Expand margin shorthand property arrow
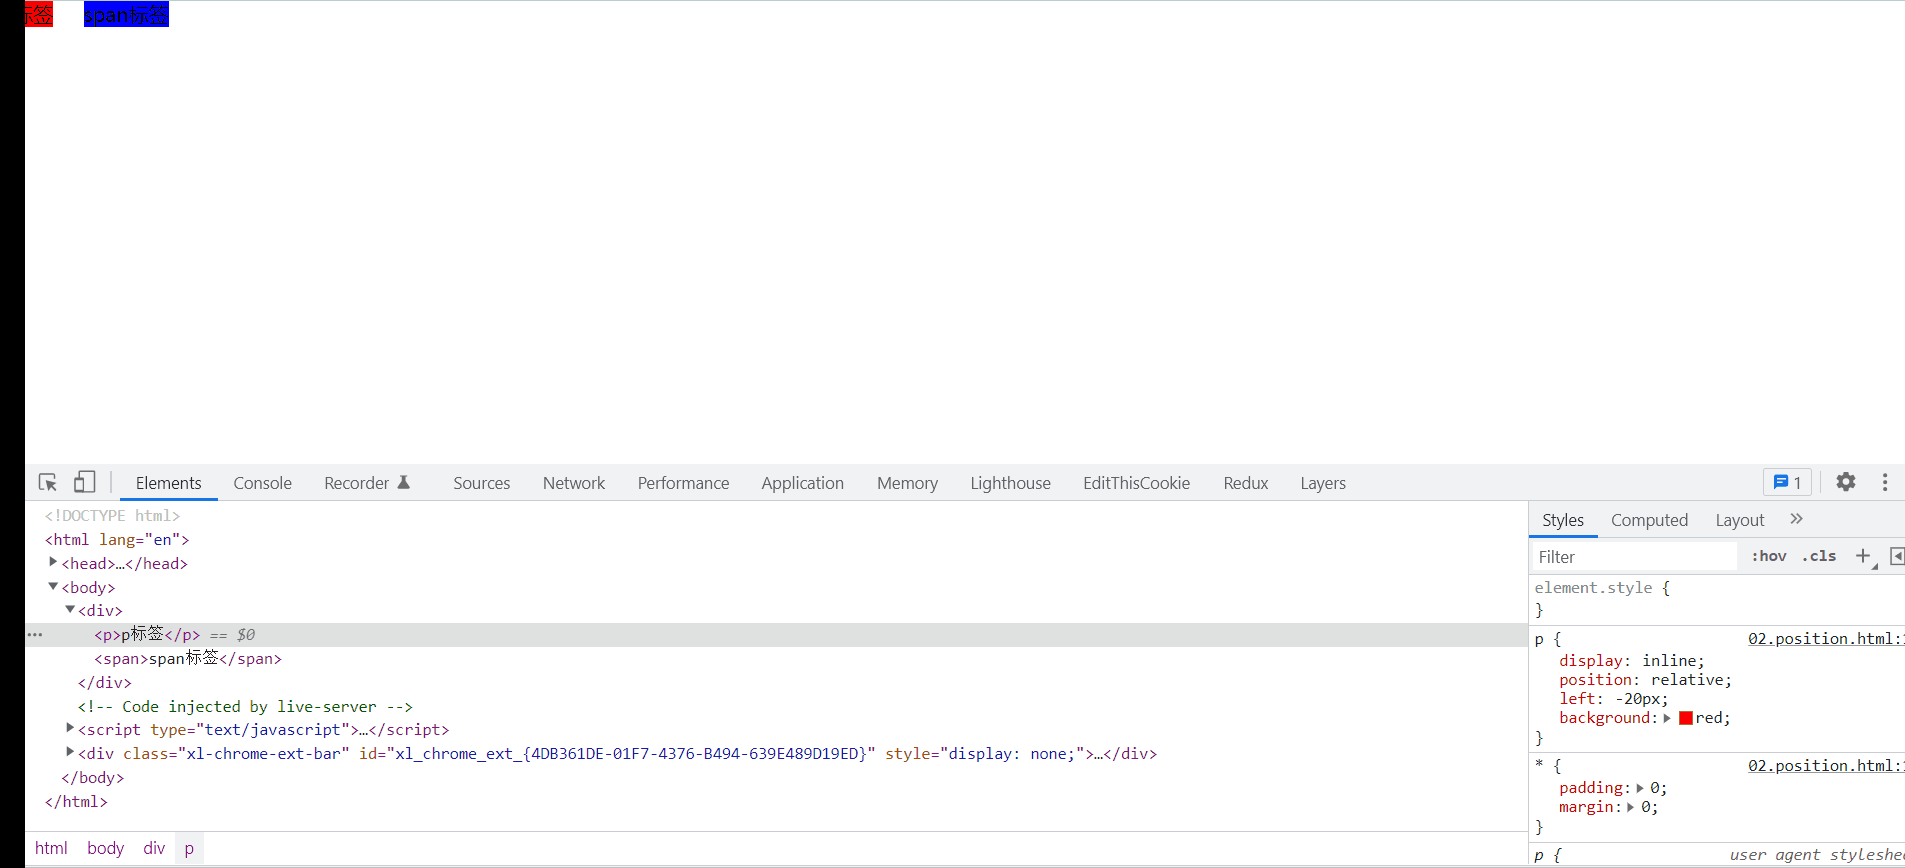The image size is (1905, 868). tap(1630, 807)
